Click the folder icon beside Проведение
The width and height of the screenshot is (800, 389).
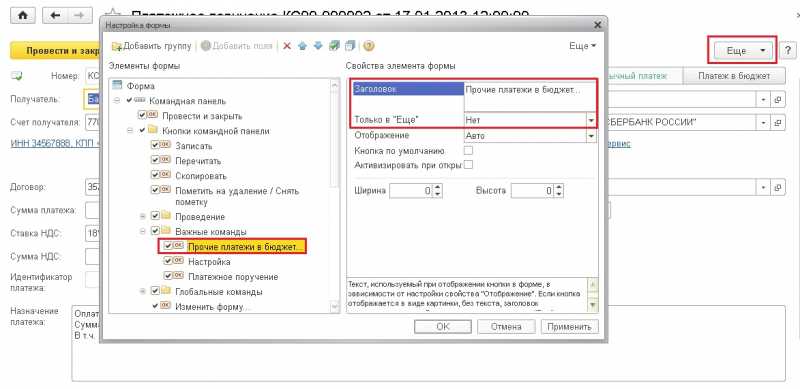(x=166, y=216)
